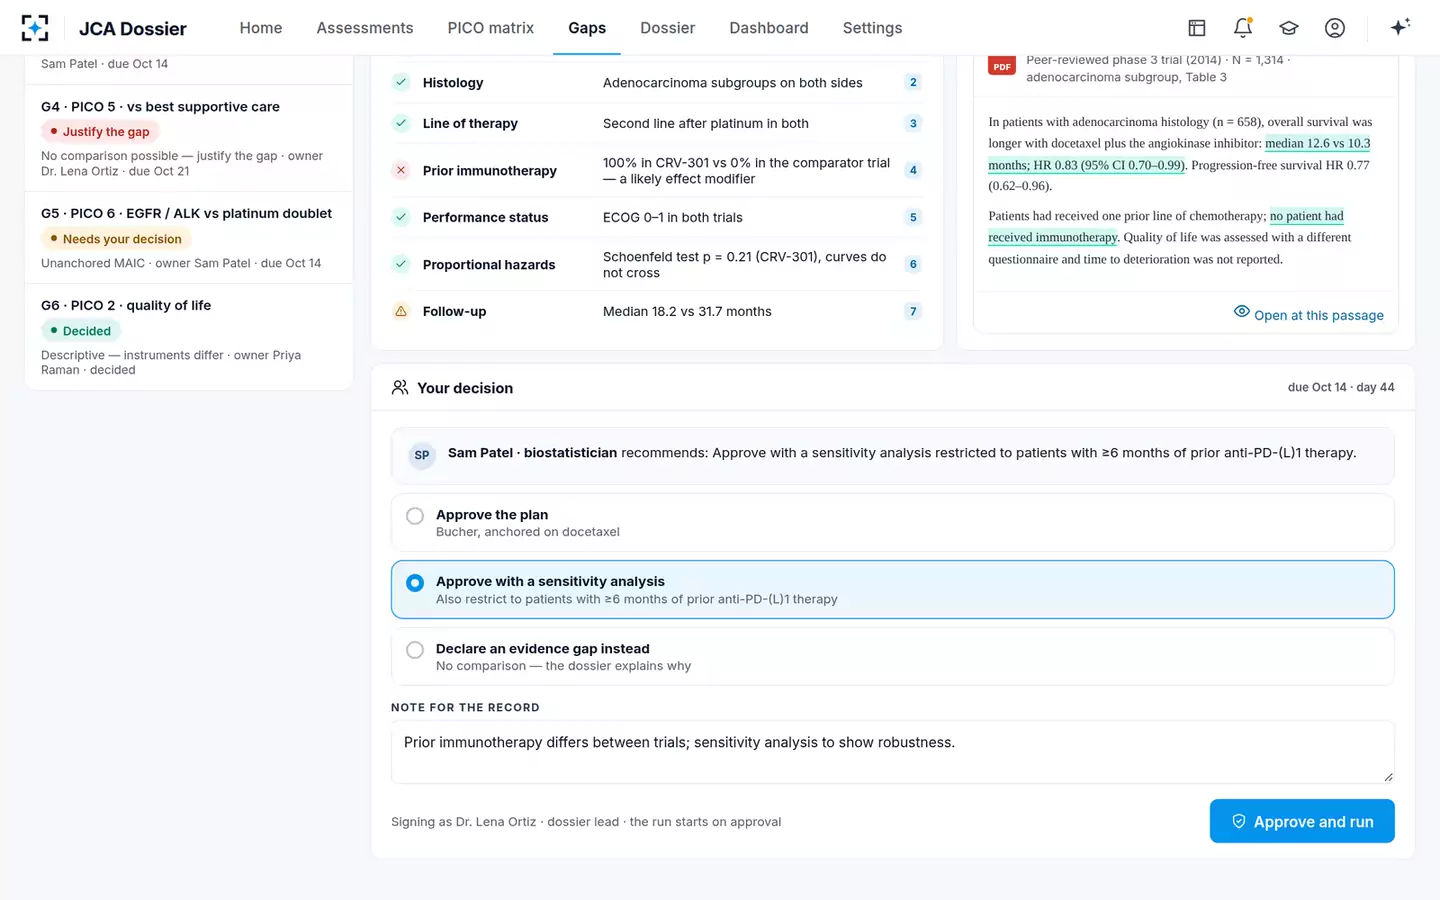Viewport: 1440px width, 900px height.
Task: Click the Prior immunotherapy red cross icon
Action: click(x=401, y=170)
